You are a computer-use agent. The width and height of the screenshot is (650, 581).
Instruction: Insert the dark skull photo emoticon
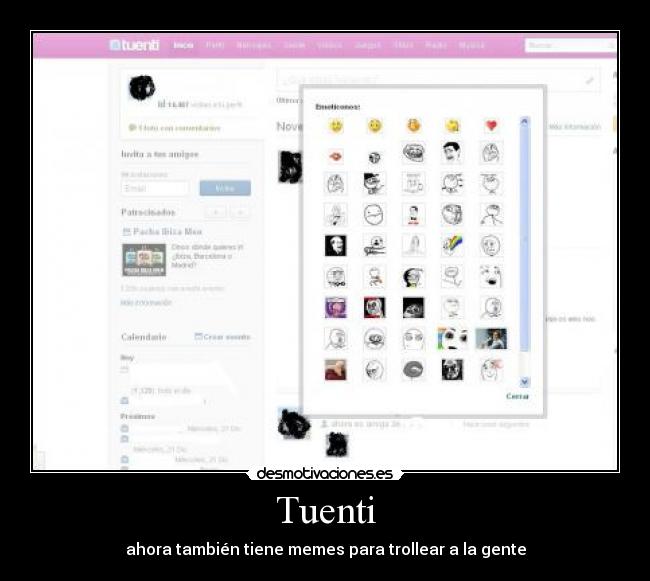click(452, 370)
